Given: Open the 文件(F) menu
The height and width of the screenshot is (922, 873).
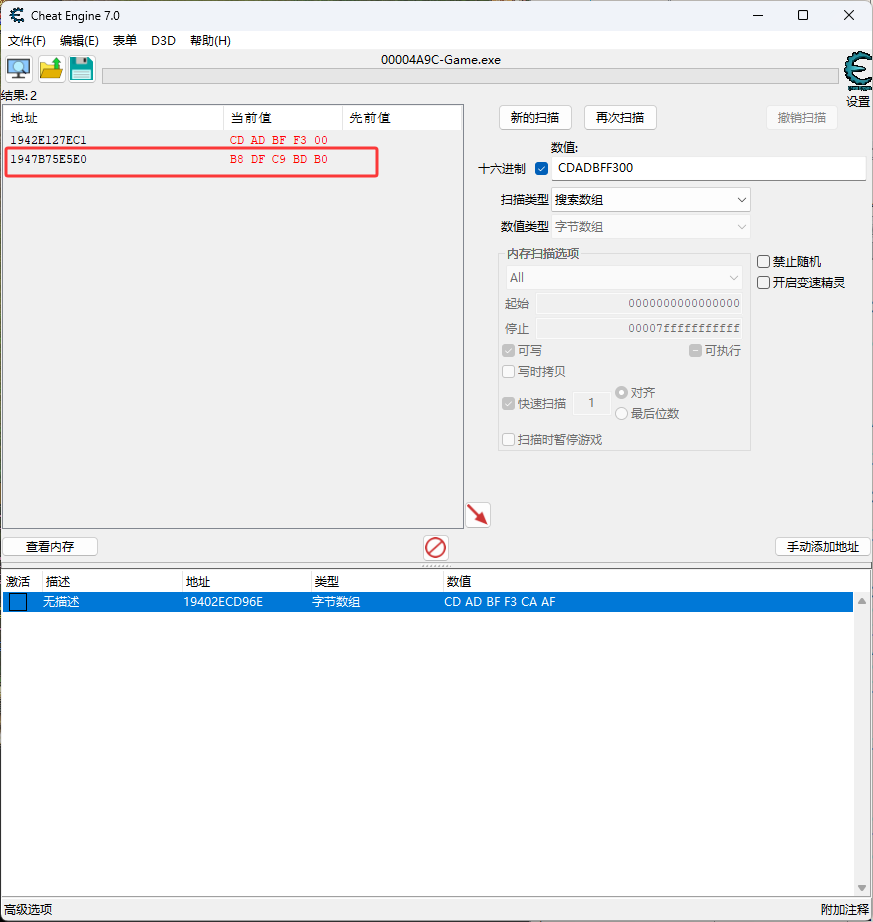Looking at the screenshot, I should [x=26, y=41].
